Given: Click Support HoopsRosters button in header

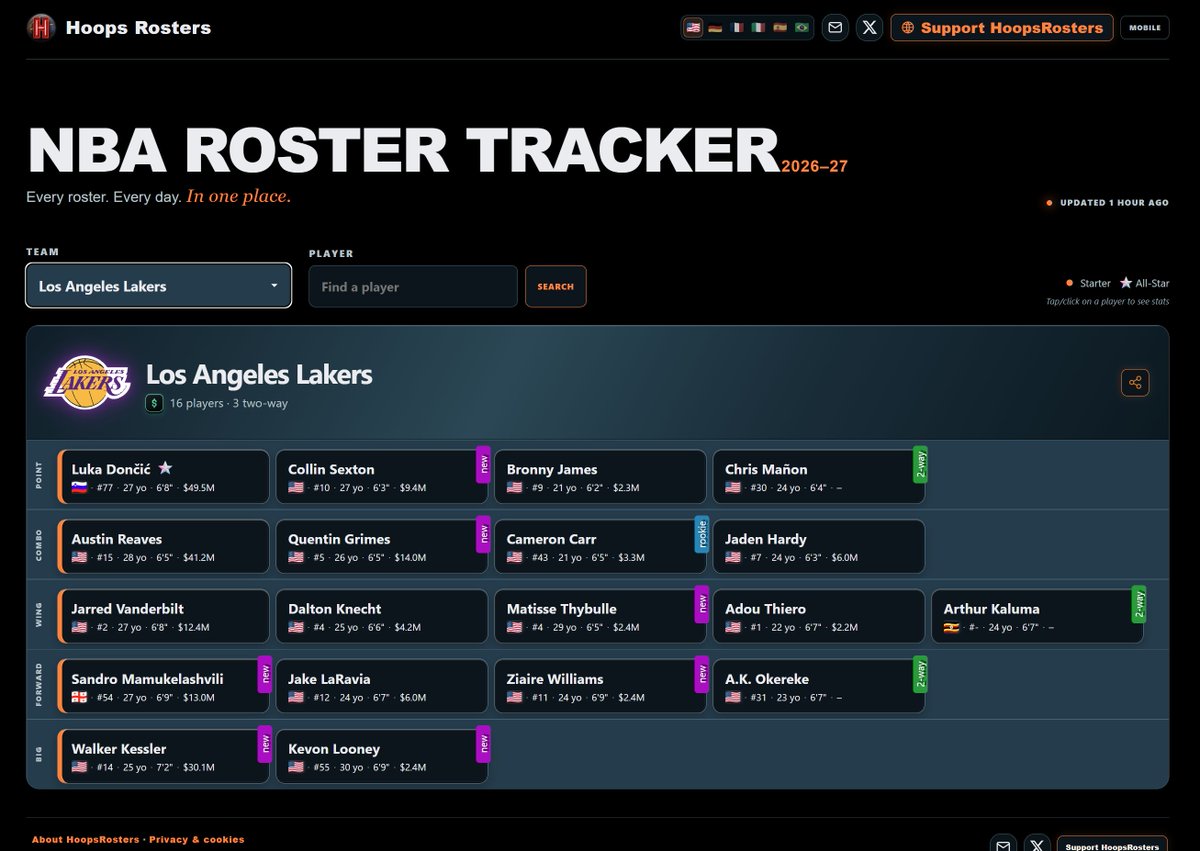Looking at the screenshot, I should coord(1002,28).
